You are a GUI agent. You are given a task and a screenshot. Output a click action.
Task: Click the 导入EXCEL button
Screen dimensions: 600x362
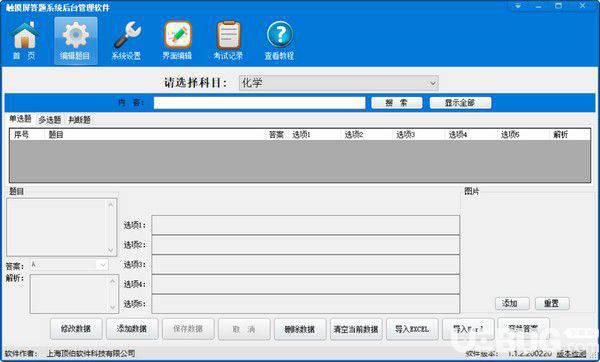(412, 329)
